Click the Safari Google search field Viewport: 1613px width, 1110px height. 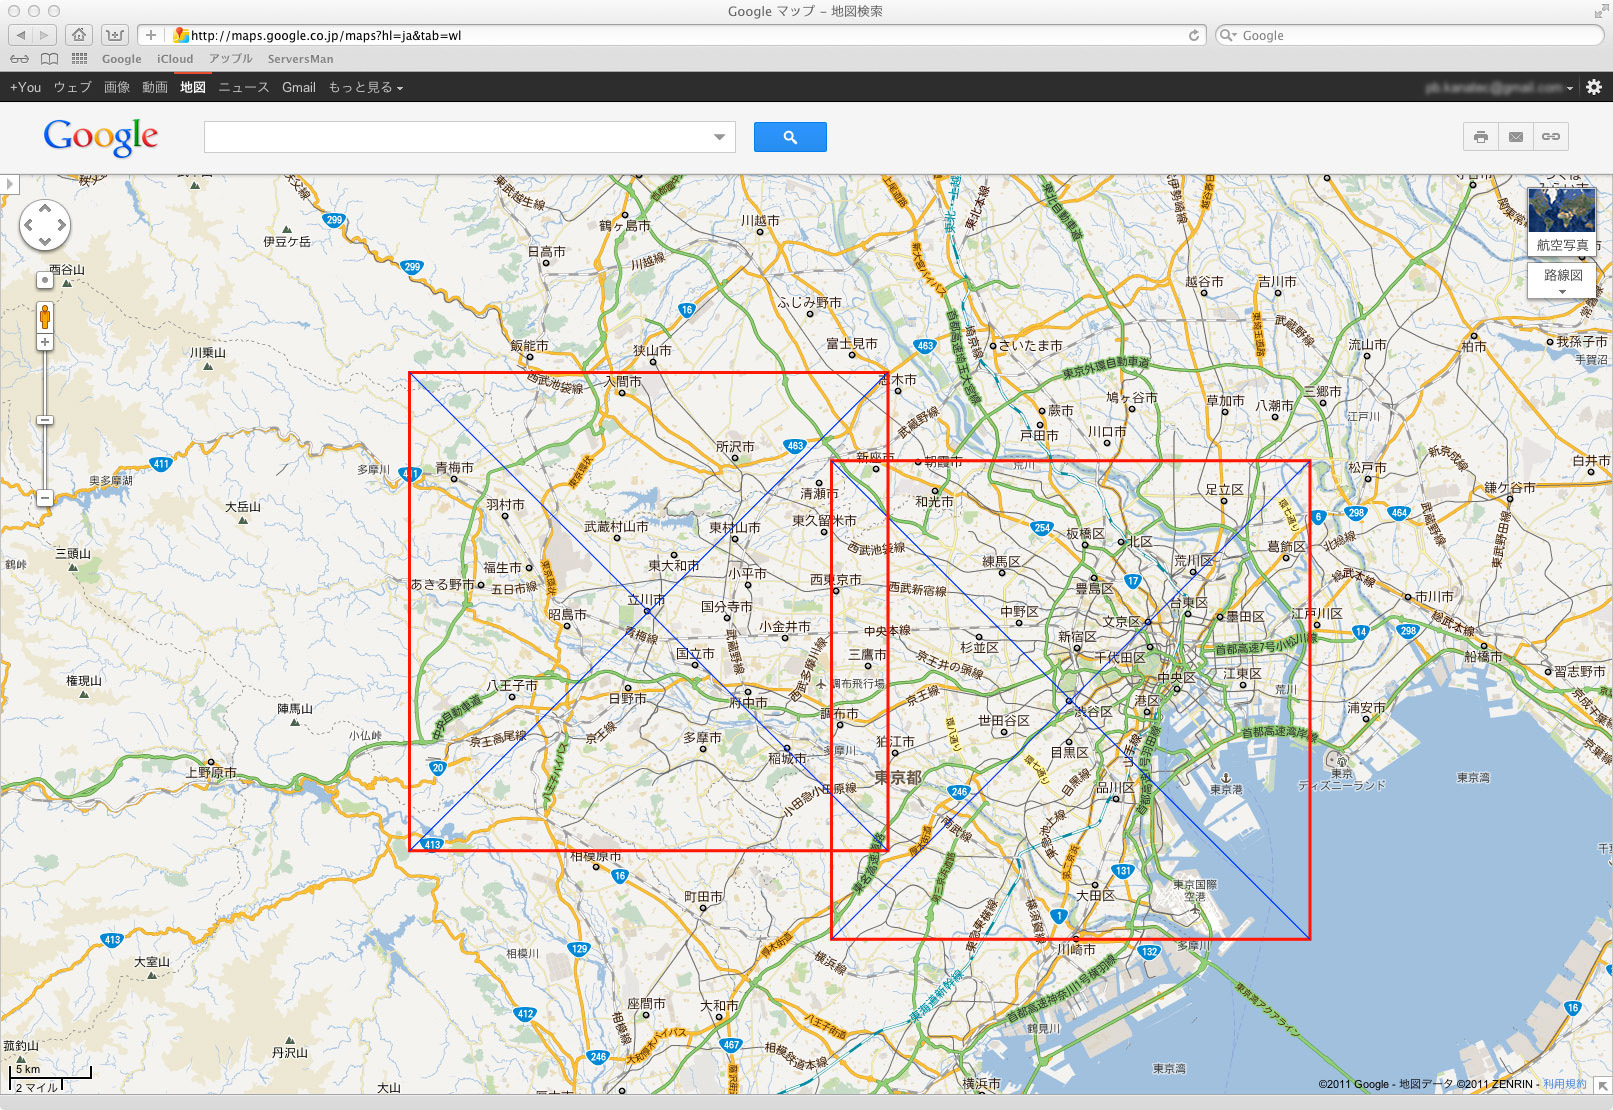pos(1409,35)
